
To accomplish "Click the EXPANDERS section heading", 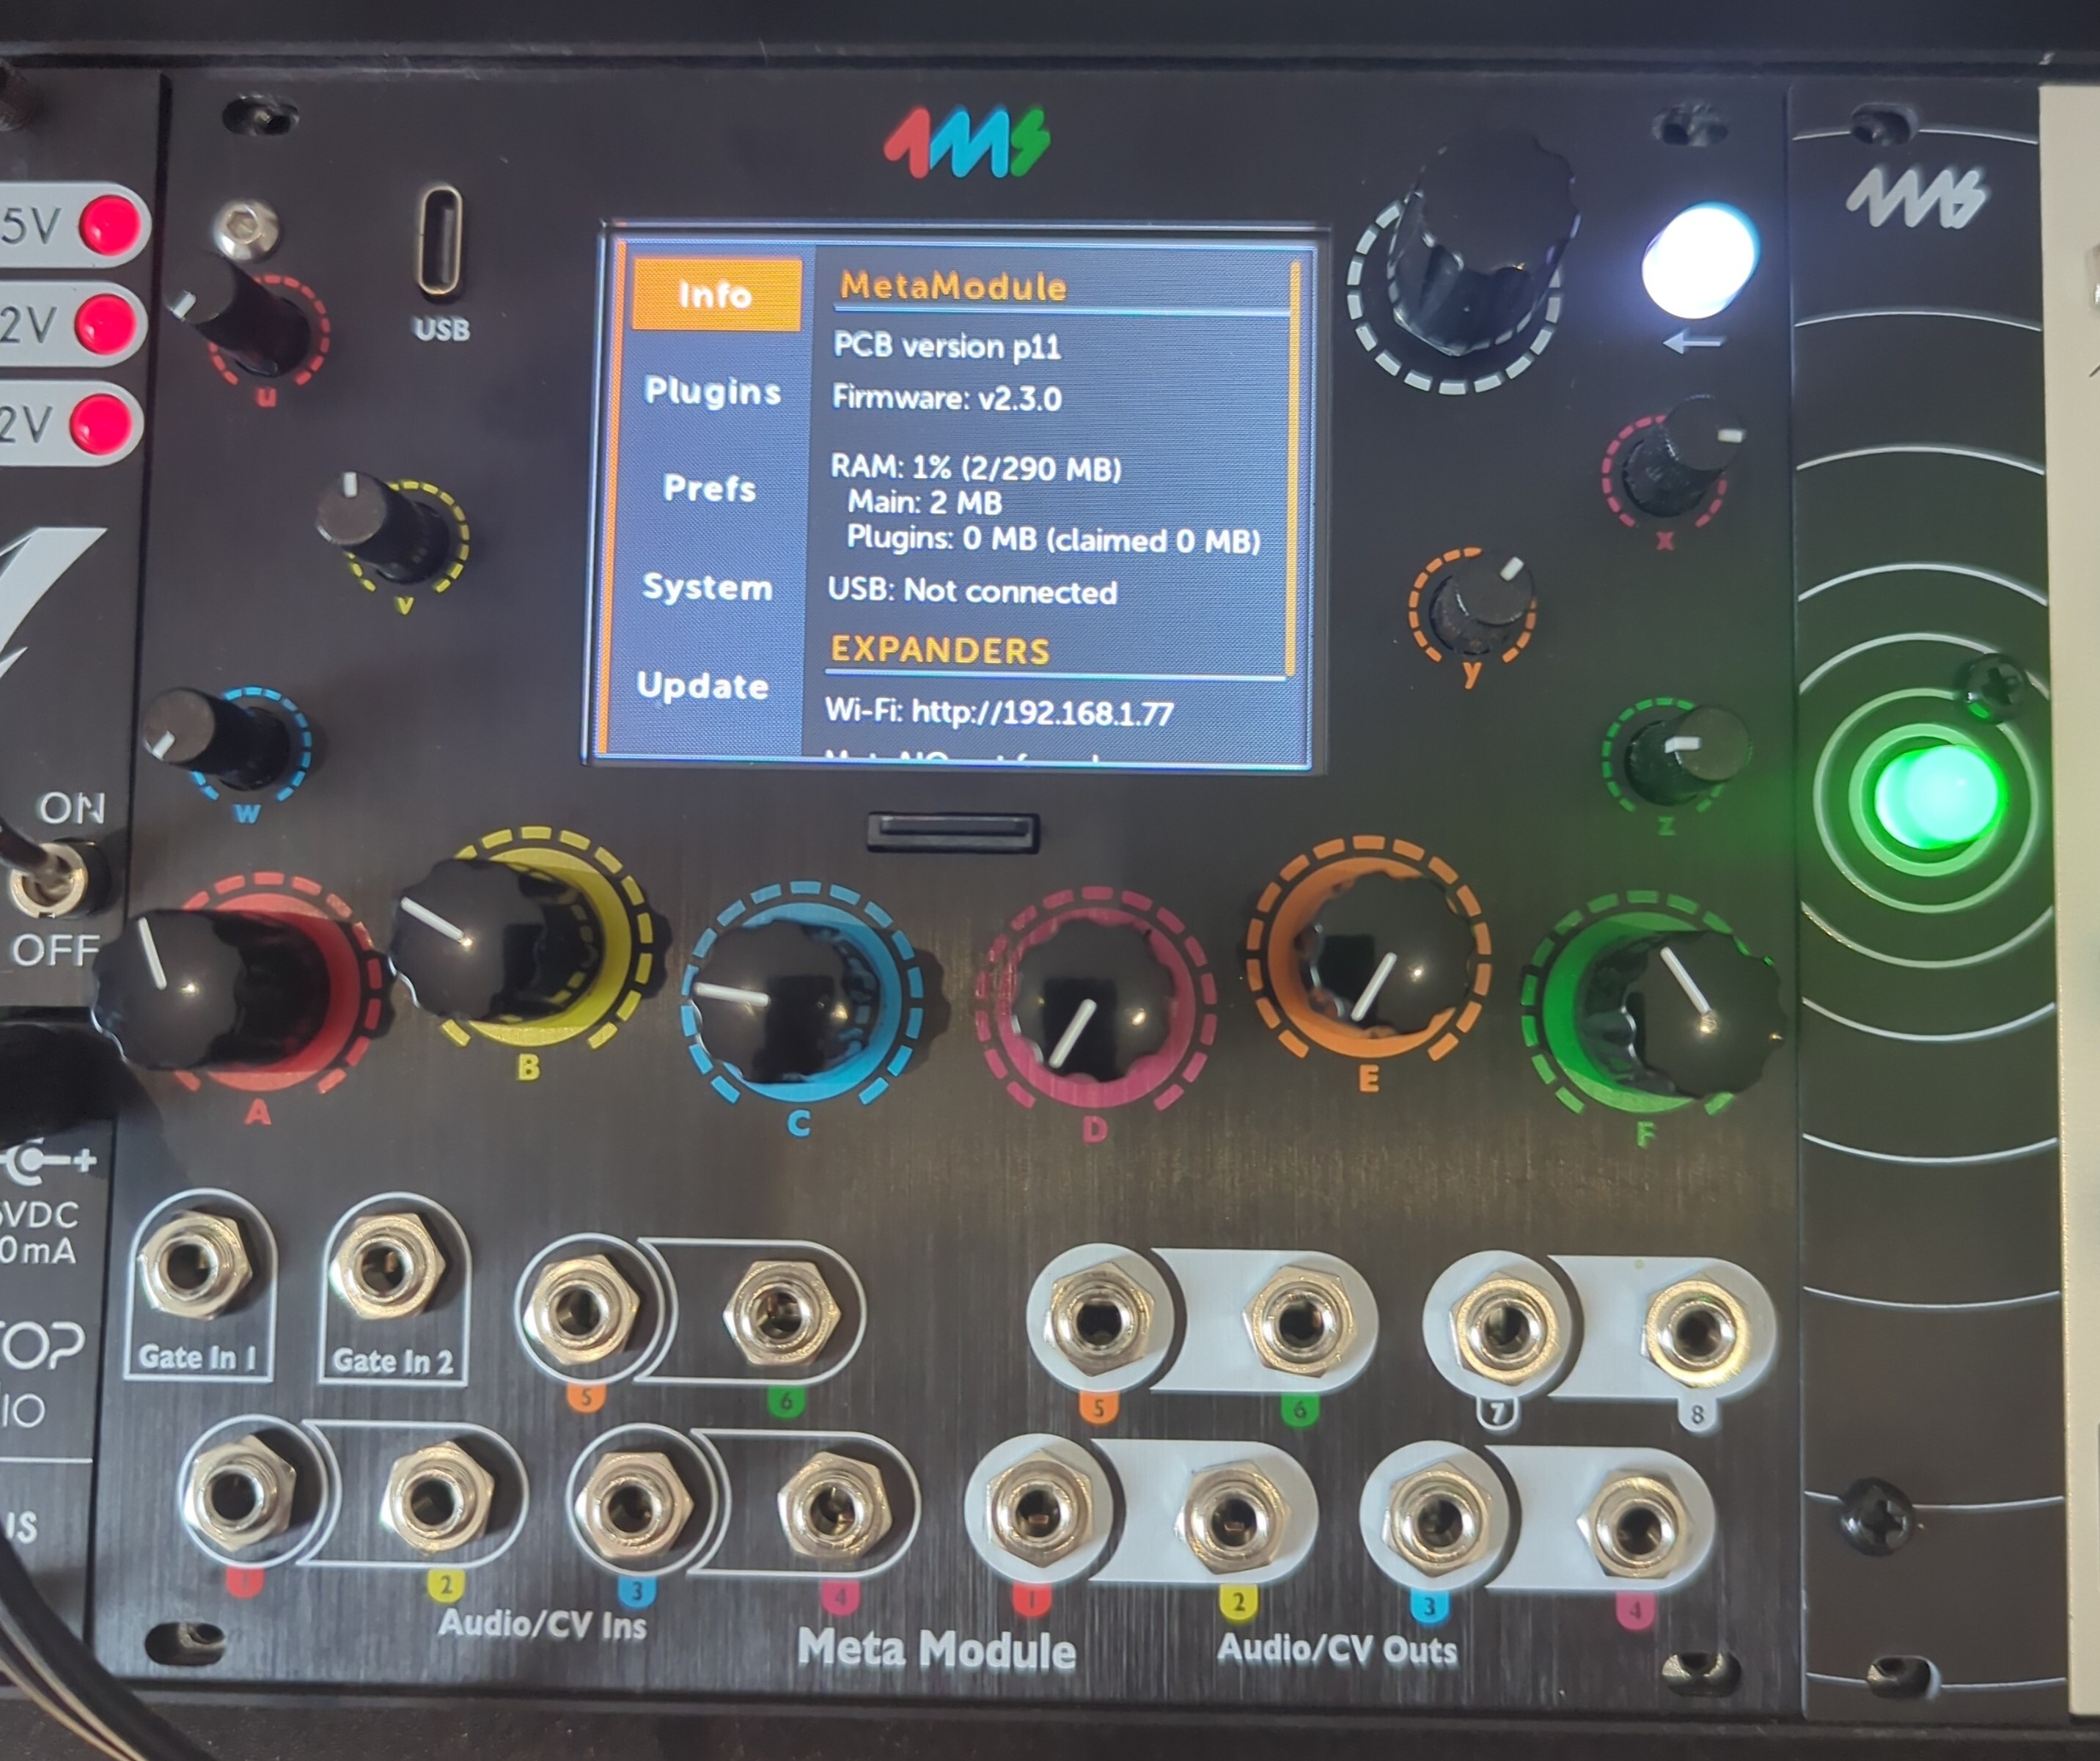I will pos(940,650).
